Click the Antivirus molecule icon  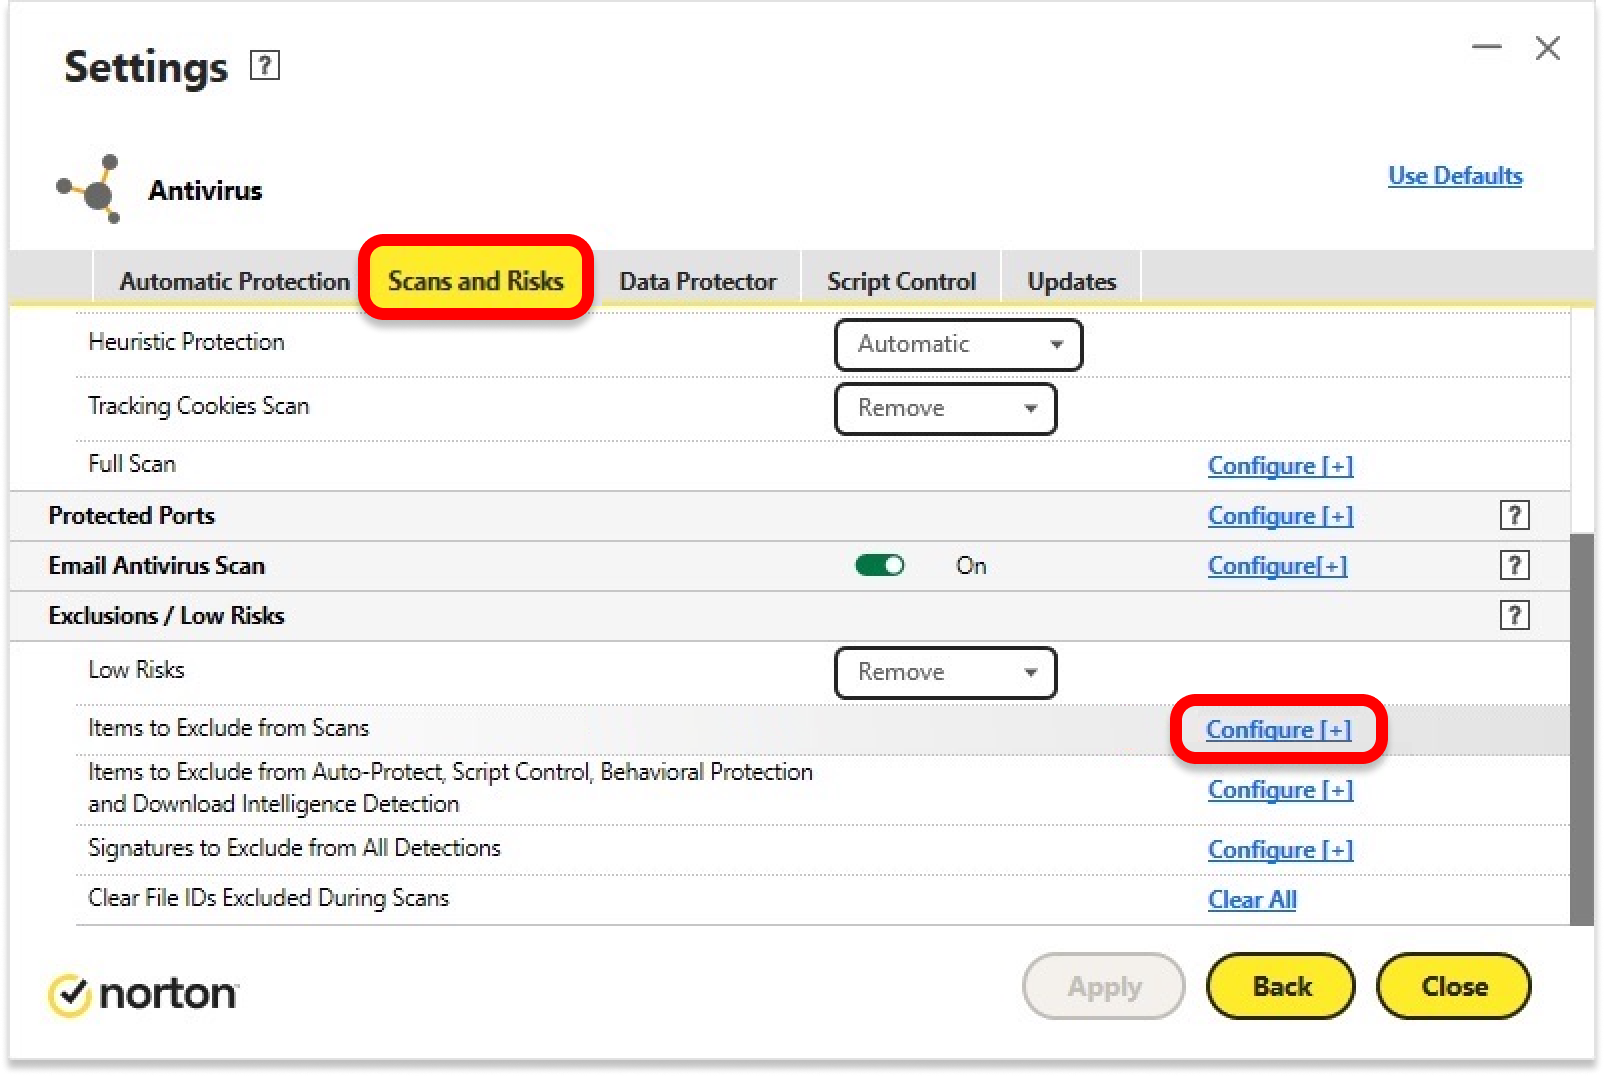tap(92, 189)
